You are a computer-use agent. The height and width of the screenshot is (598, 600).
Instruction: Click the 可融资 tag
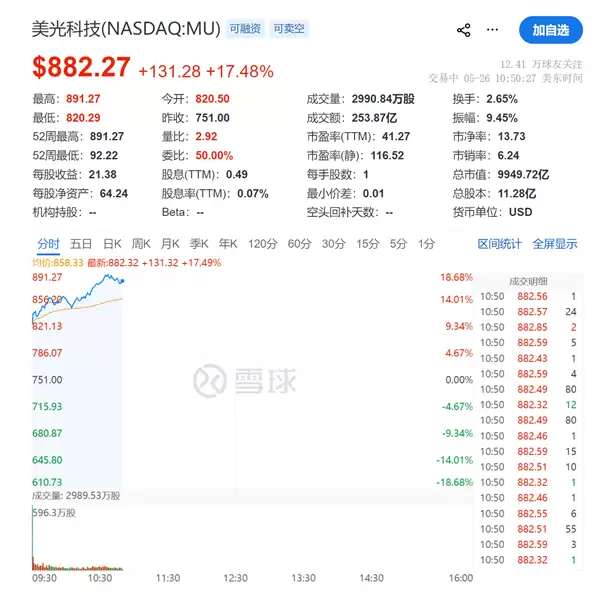tap(245, 29)
